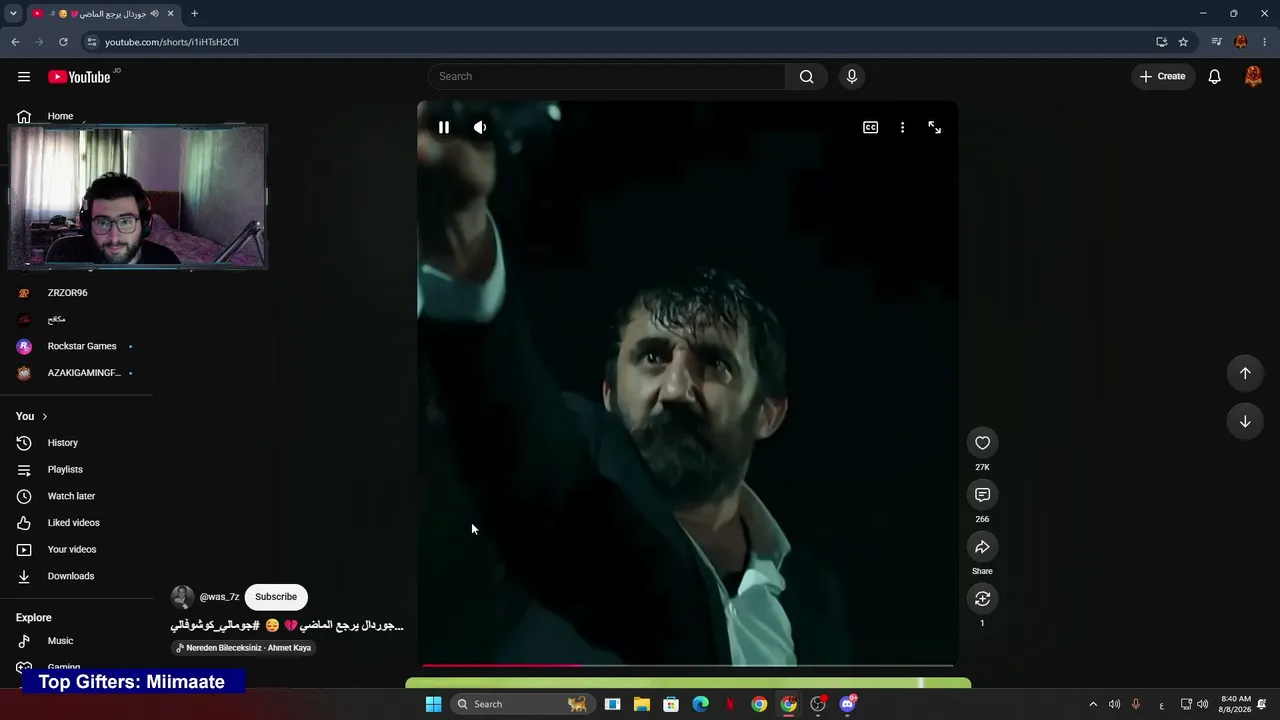The image size is (1280, 720).
Task: Open File Explorer from the taskbar
Action: (x=642, y=704)
